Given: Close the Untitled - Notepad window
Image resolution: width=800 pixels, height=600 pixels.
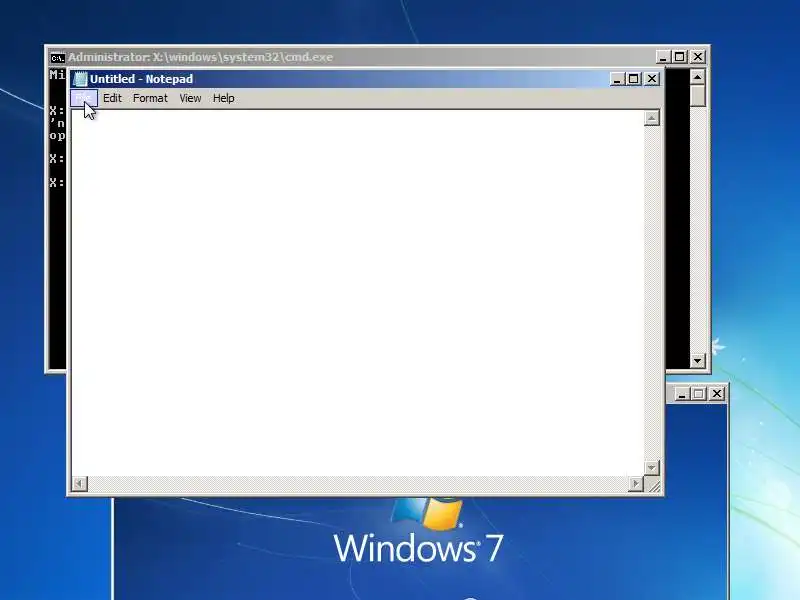Looking at the screenshot, I should (652, 79).
